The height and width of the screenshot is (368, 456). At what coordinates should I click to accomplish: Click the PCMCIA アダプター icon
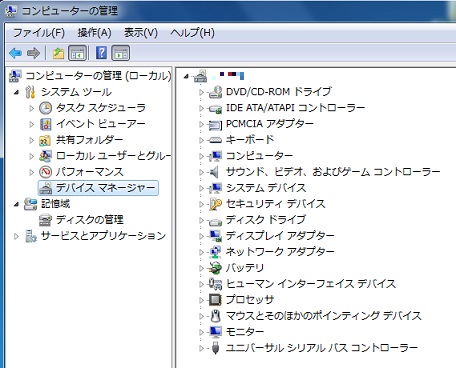click(215, 125)
